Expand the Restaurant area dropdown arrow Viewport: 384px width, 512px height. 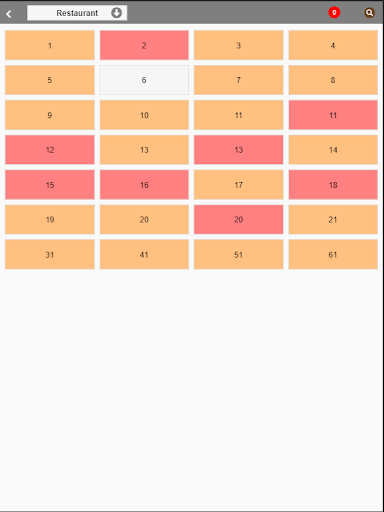[x=116, y=13]
